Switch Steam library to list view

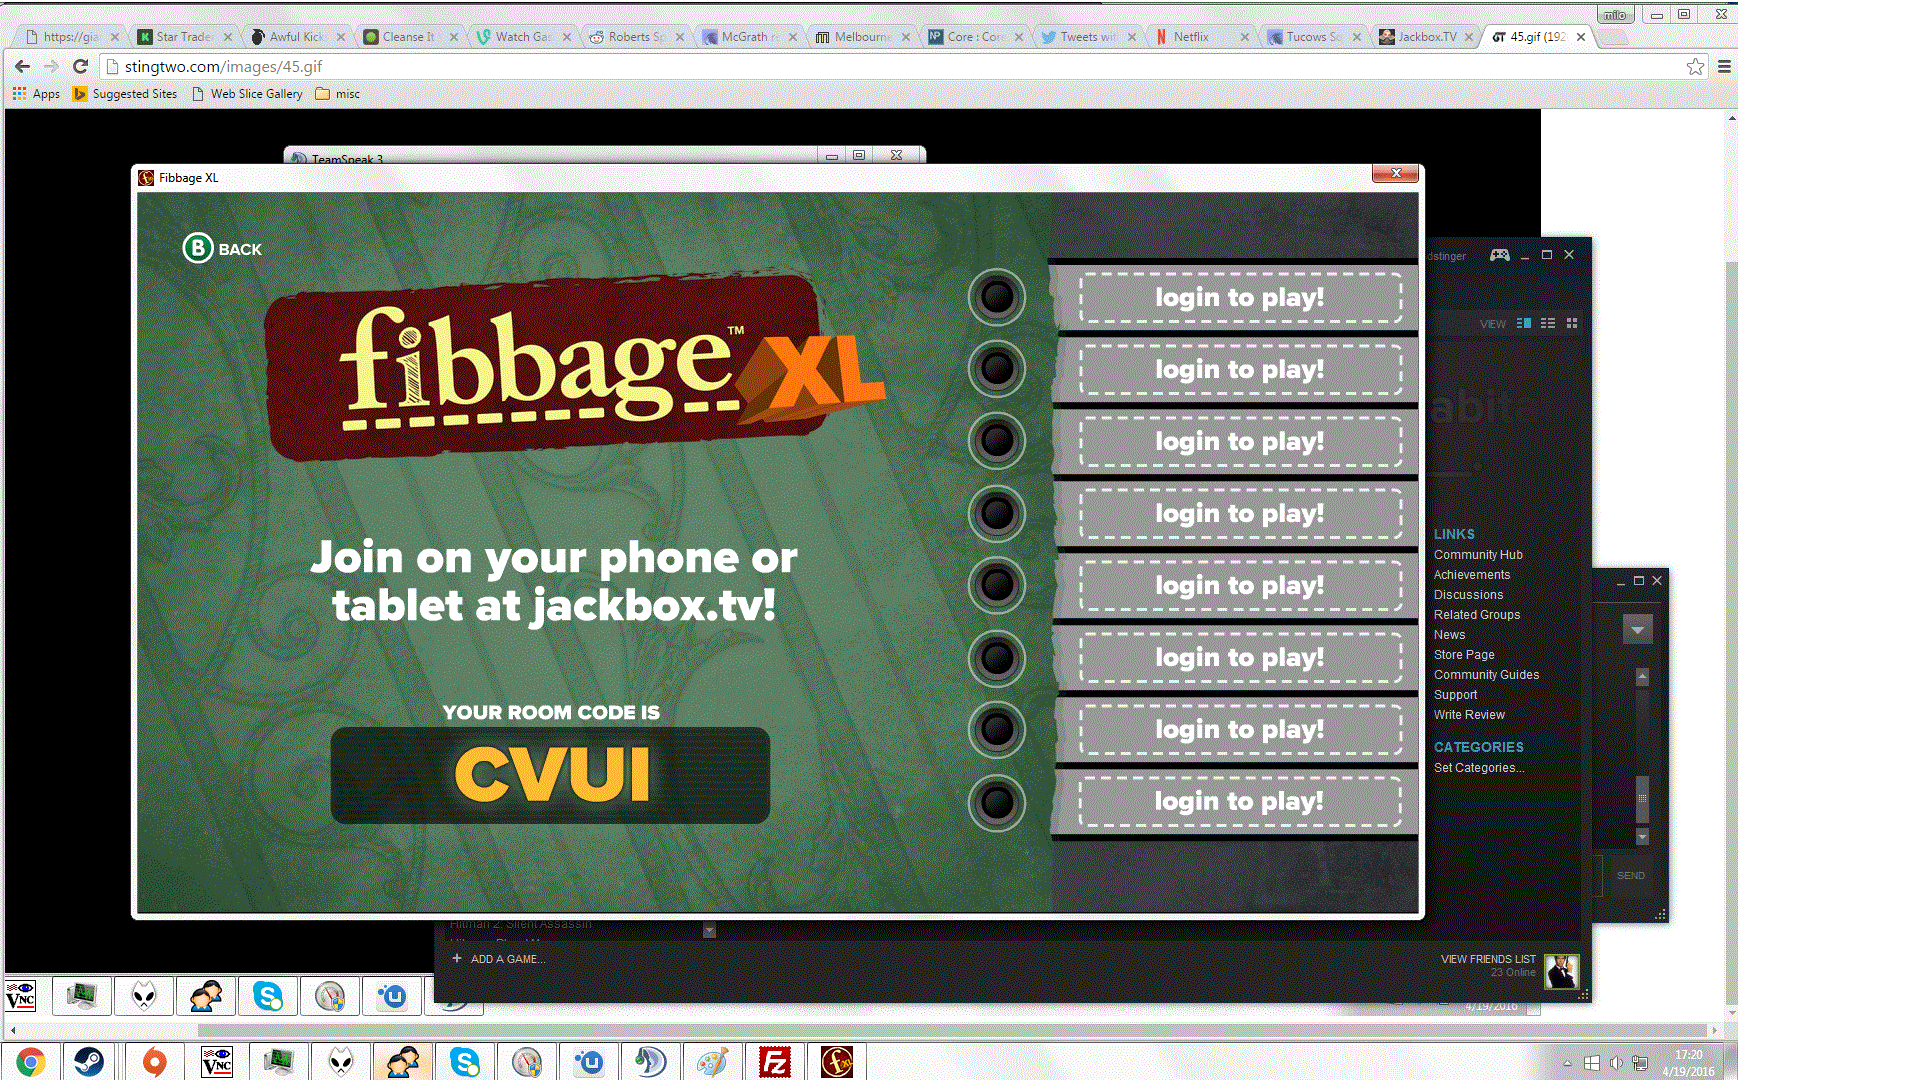point(1548,323)
